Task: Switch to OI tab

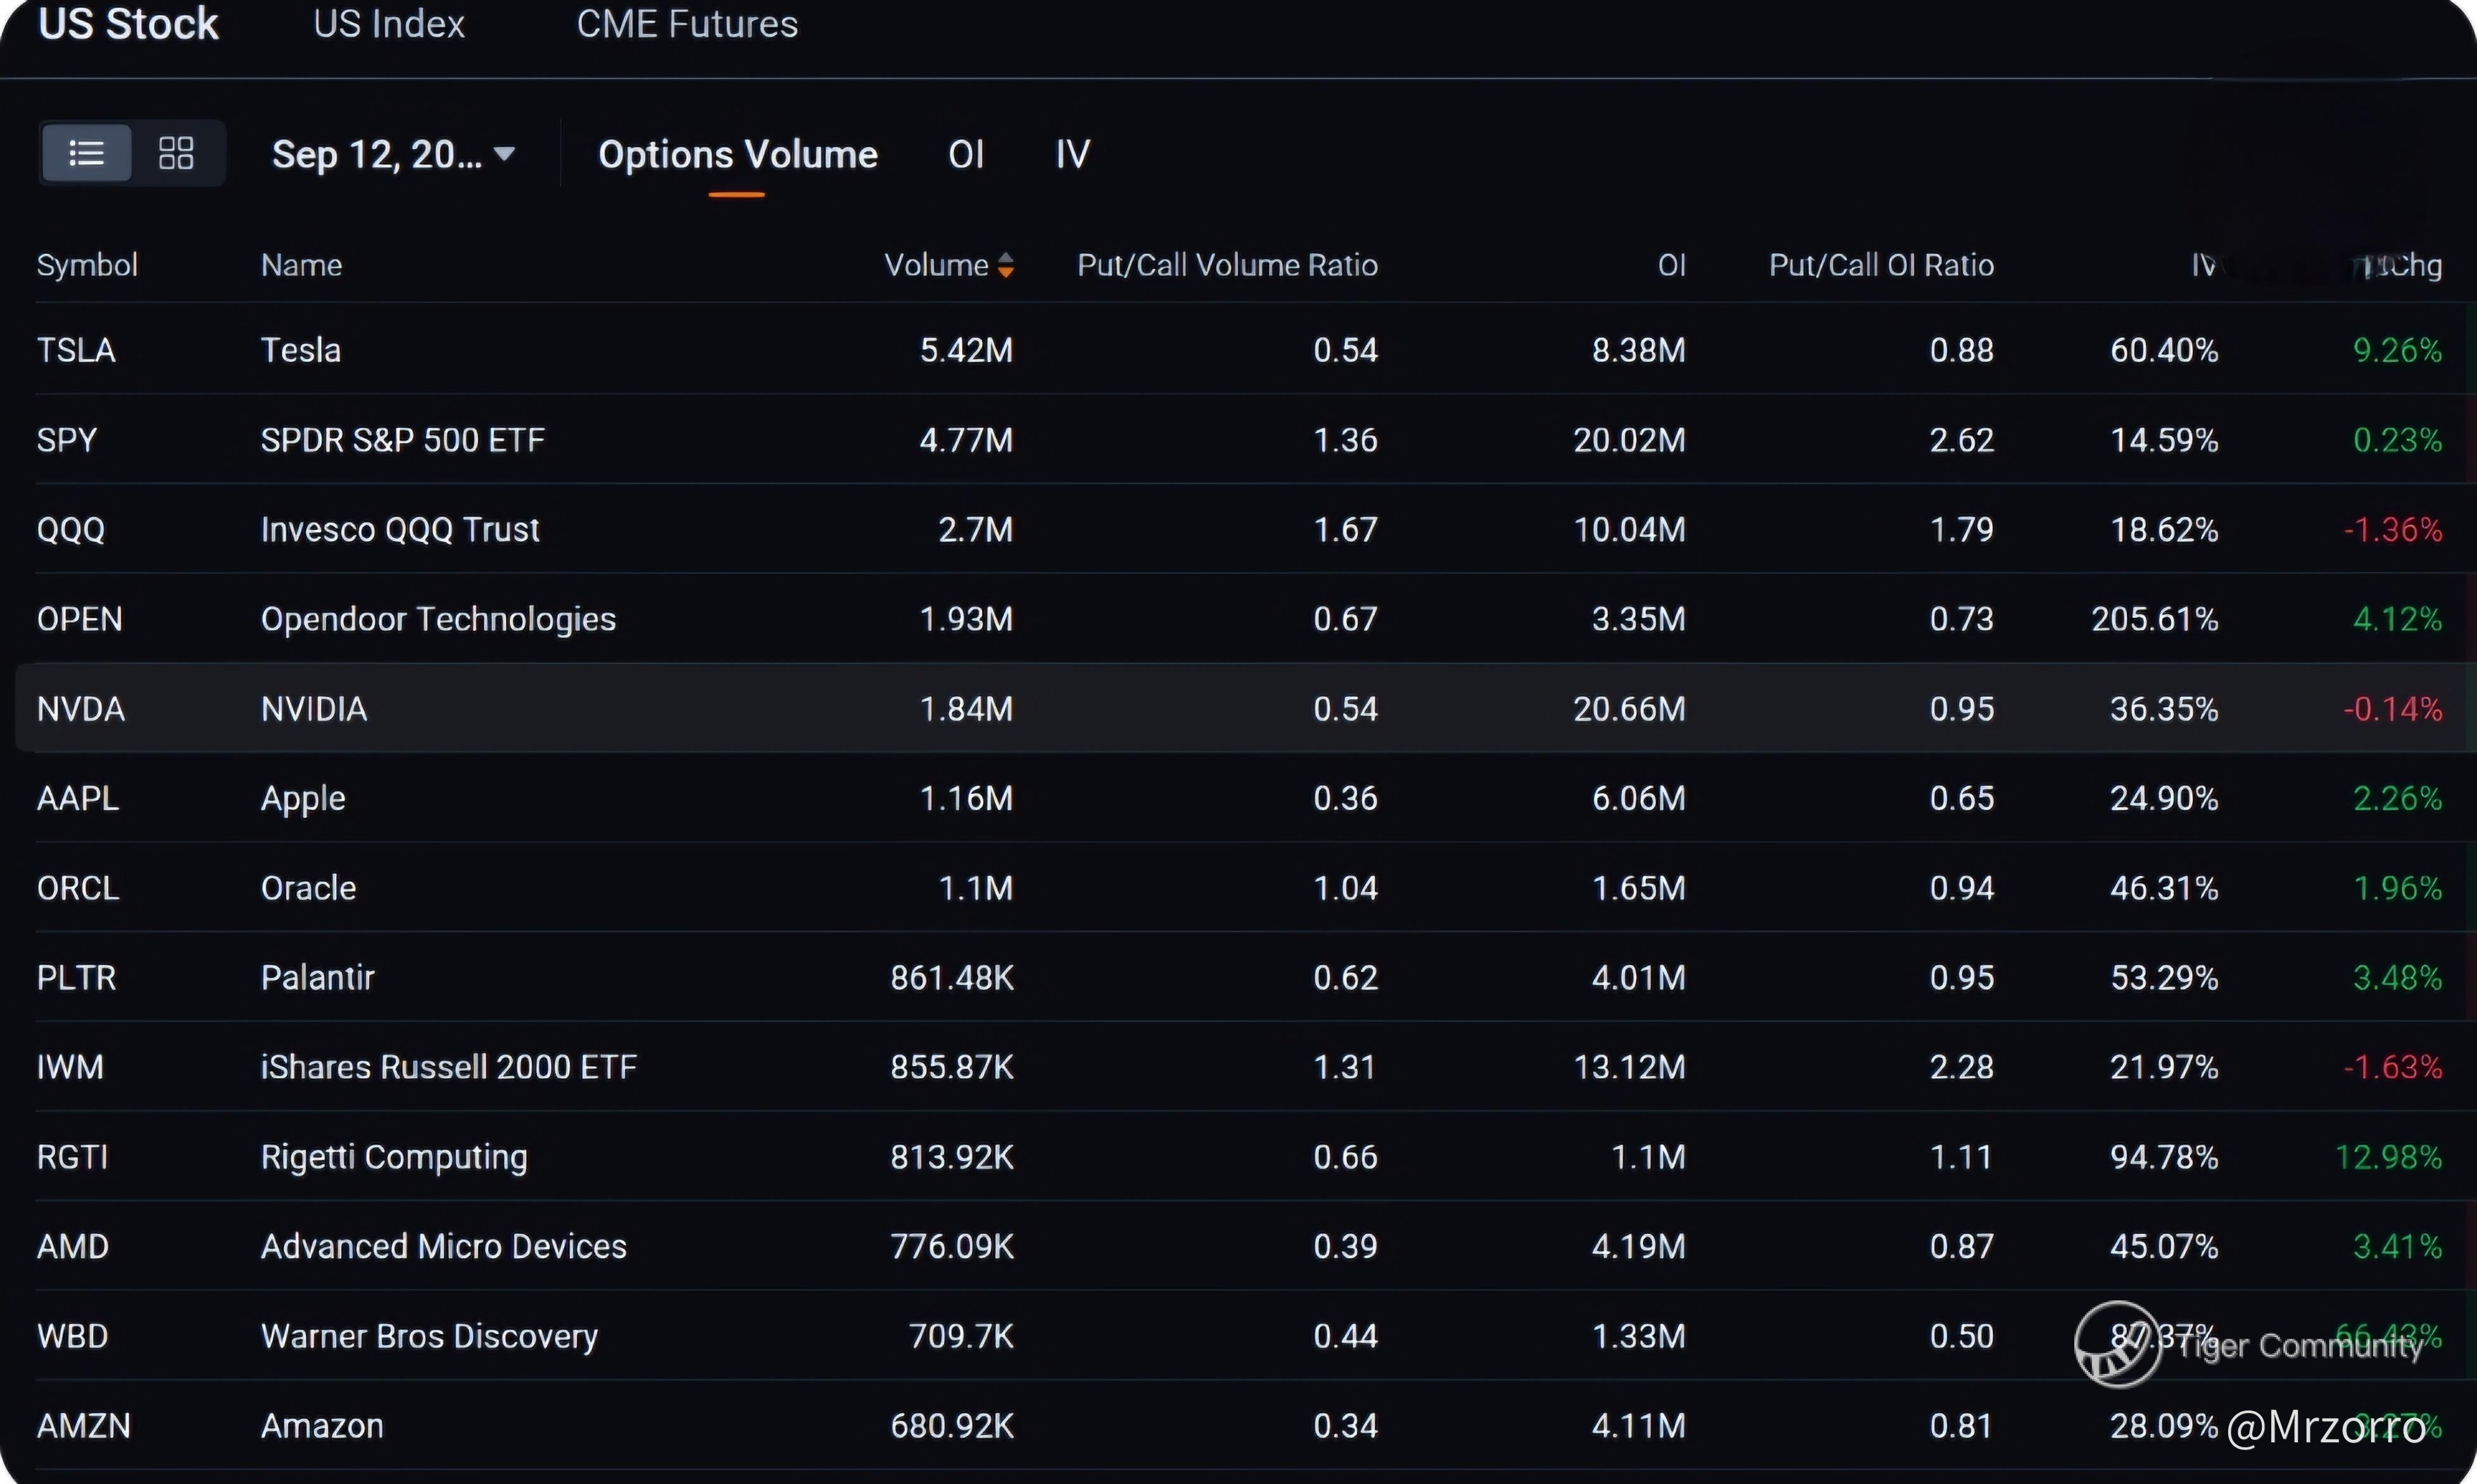Action: [966, 155]
